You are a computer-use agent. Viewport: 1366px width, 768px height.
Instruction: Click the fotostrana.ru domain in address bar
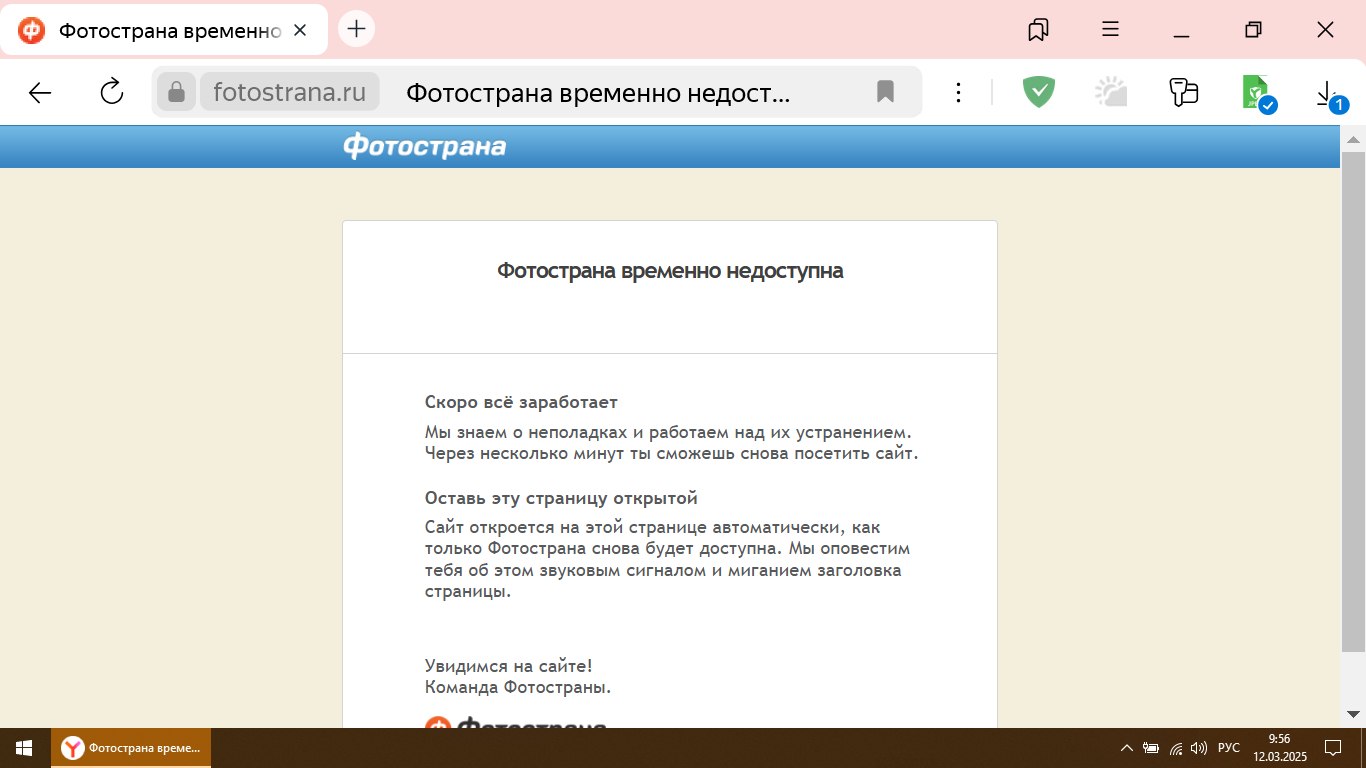pyautogui.click(x=289, y=93)
